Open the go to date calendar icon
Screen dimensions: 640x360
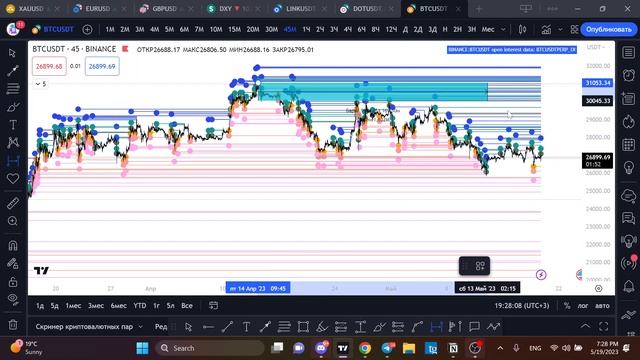[x=213, y=305]
